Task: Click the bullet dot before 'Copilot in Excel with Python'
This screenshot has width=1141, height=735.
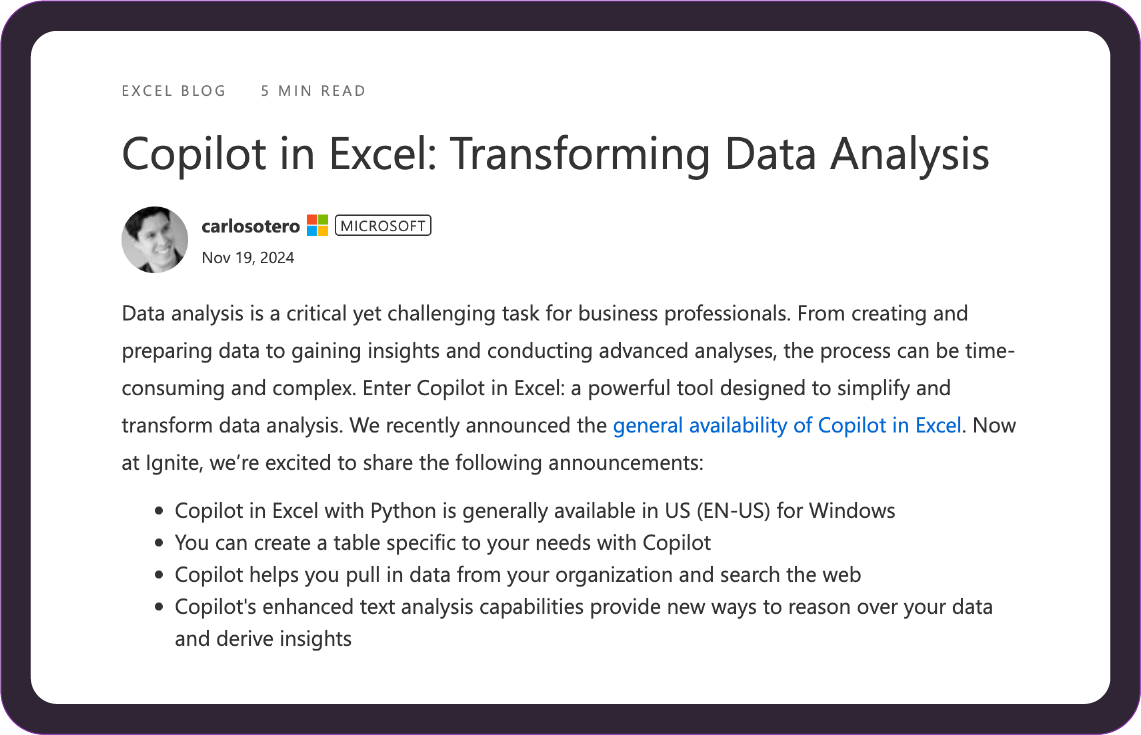Action: [159, 512]
